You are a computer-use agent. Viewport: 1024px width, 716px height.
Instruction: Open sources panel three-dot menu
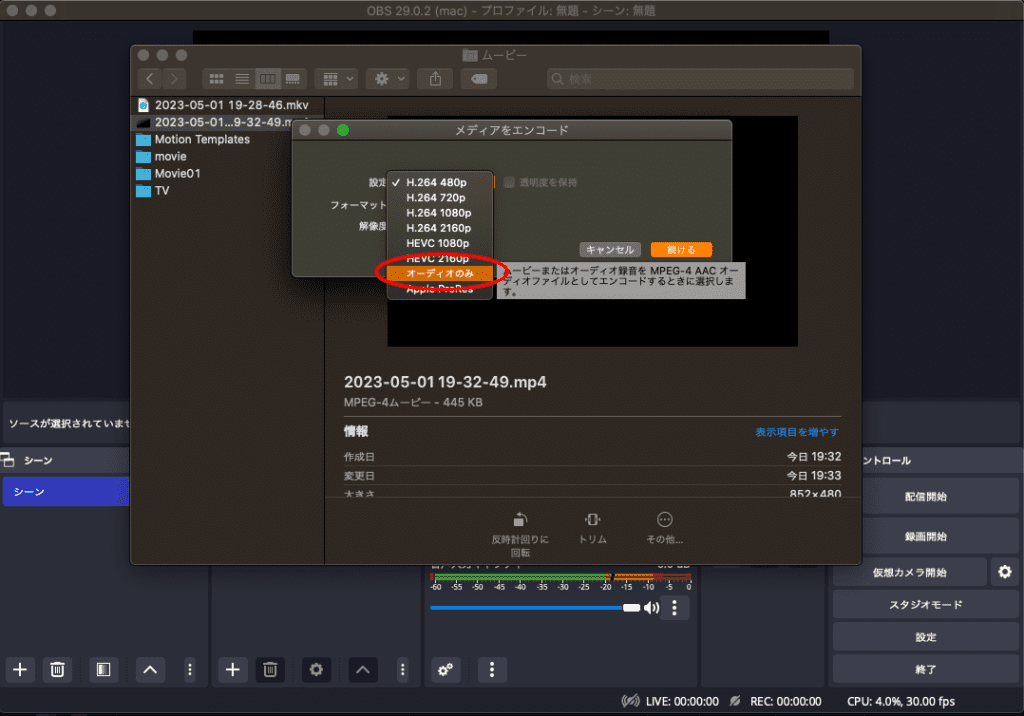(x=402, y=670)
